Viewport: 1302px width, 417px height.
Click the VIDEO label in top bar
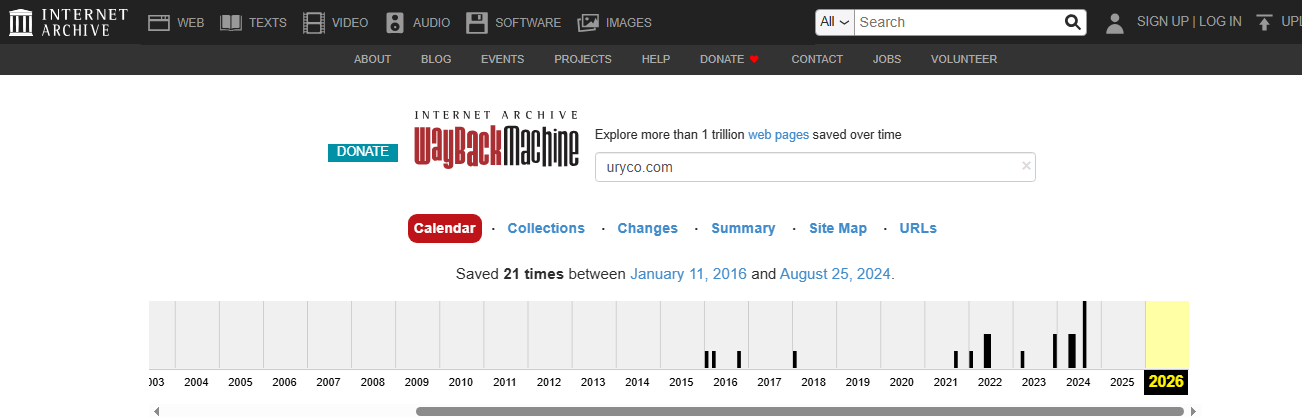pos(350,22)
